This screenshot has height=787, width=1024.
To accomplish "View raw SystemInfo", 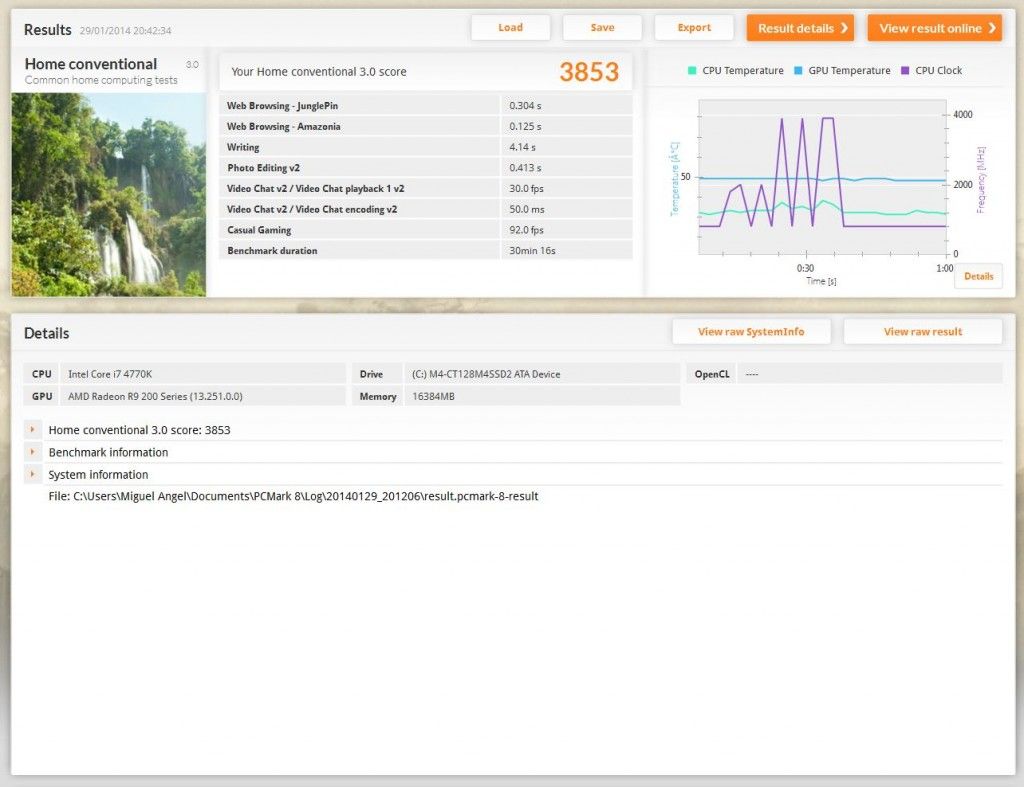I will coord(751,332).
